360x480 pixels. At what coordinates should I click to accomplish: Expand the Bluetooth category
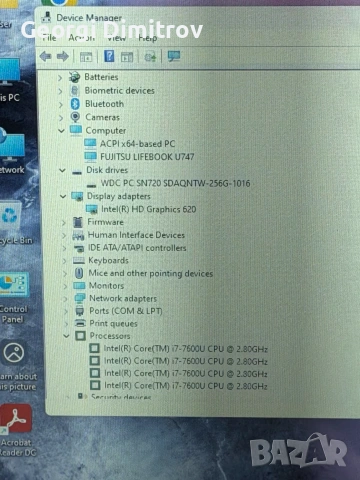point(61,104)
